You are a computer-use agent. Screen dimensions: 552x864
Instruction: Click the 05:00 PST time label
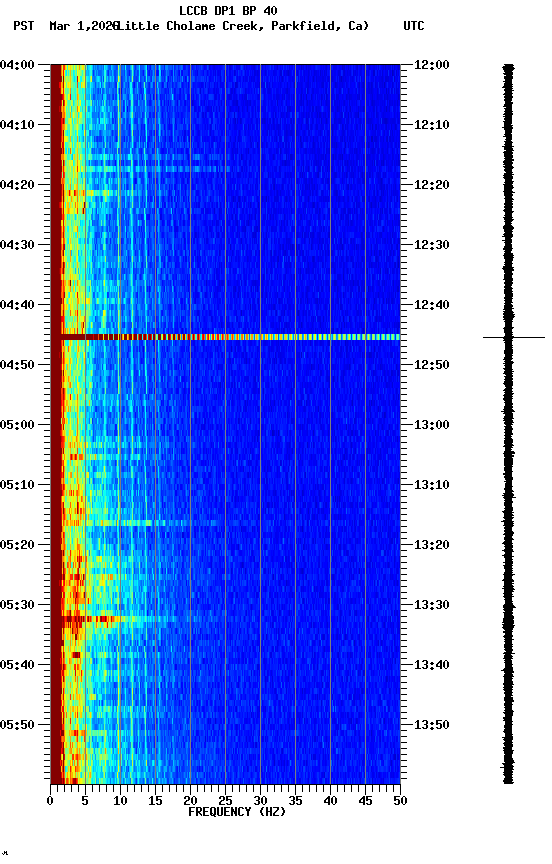(x=17, y=425)
